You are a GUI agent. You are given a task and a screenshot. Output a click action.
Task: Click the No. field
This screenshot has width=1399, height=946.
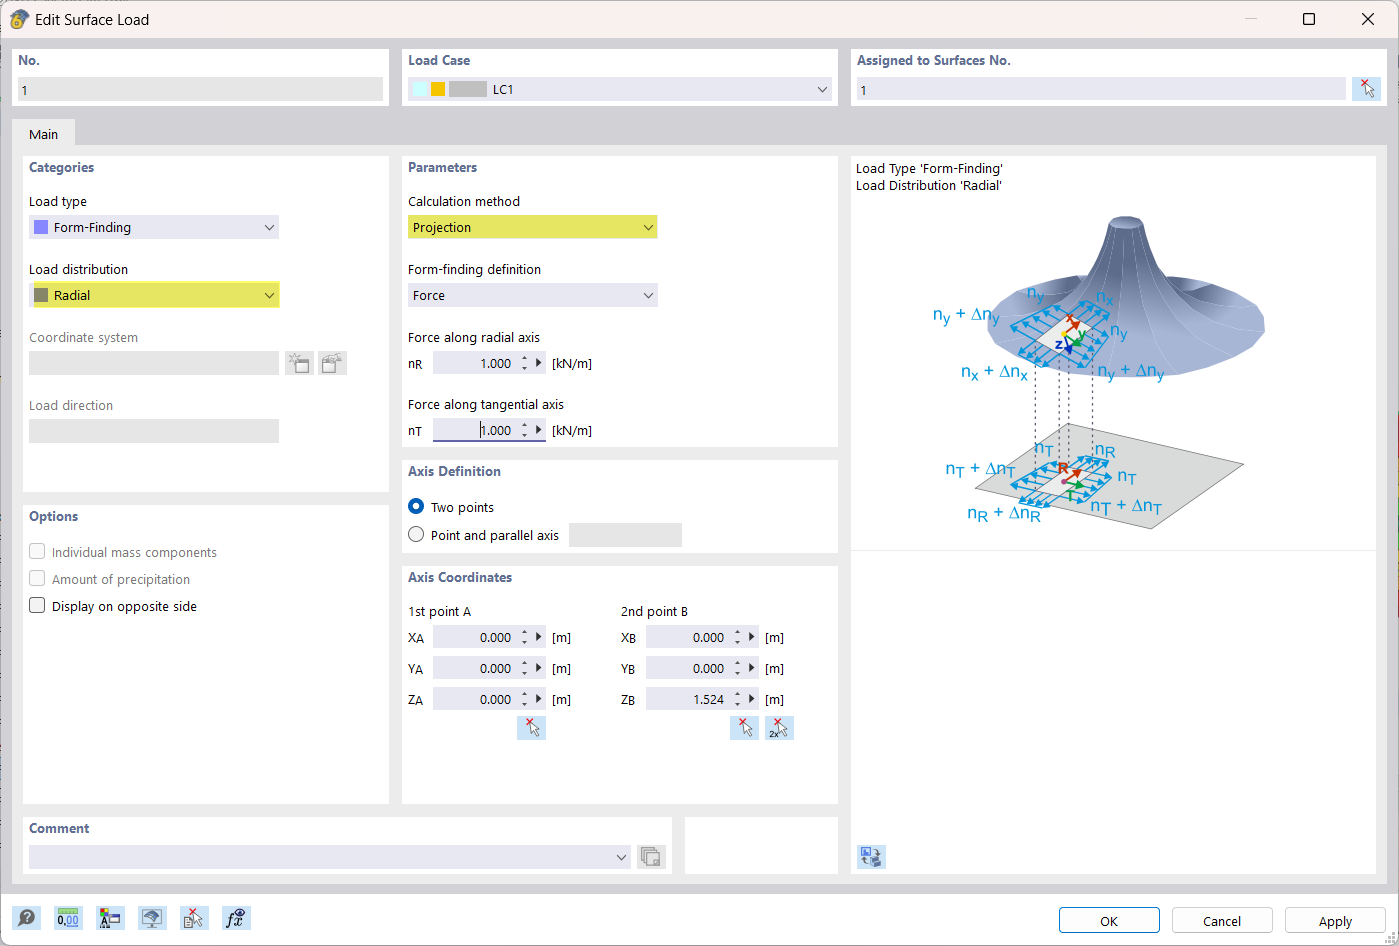(x=200, y=89)
